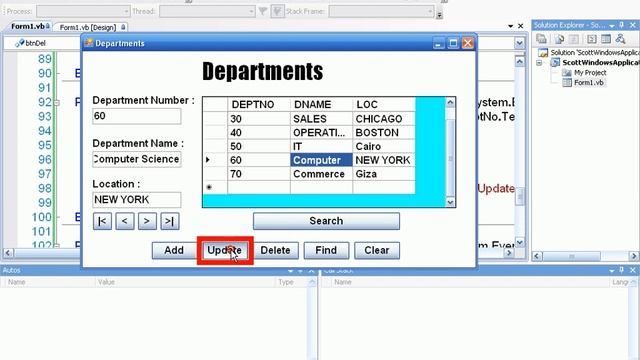640x360 pixels.
Task: Go to last record with >| button
Action: 169,221
